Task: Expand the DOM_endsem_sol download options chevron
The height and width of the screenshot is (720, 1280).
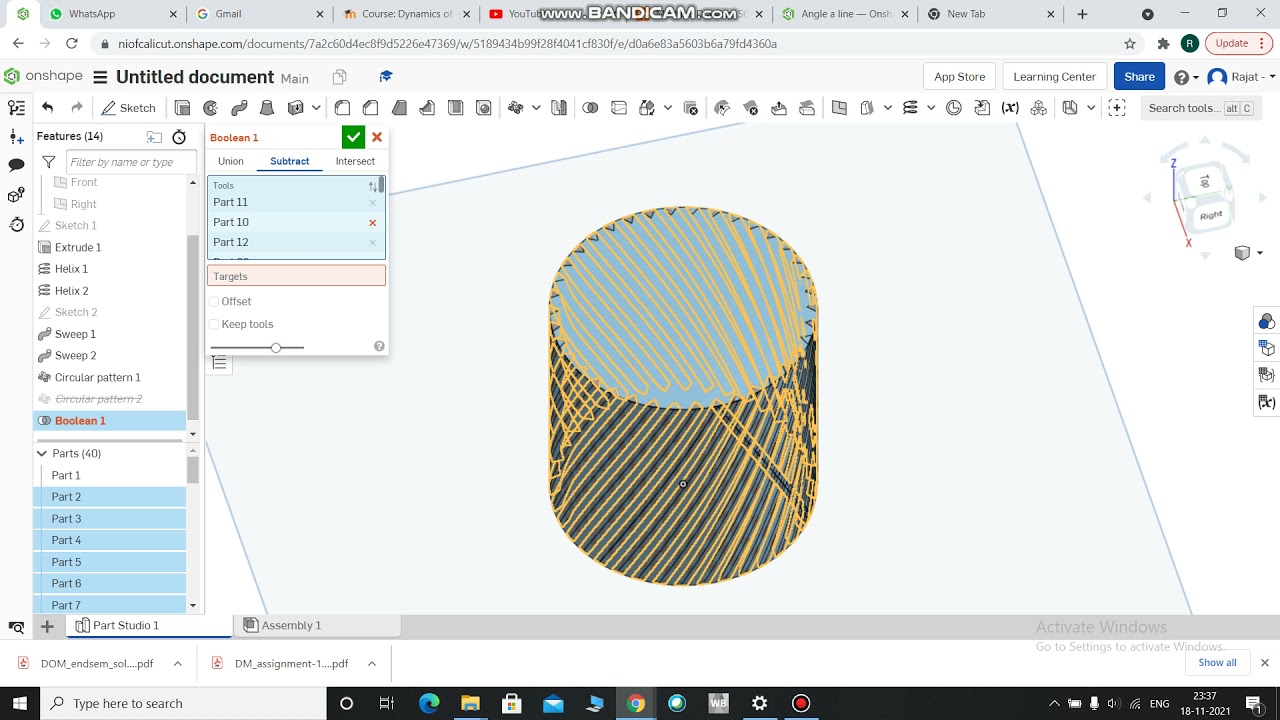Action: click(x=178, y=663)
